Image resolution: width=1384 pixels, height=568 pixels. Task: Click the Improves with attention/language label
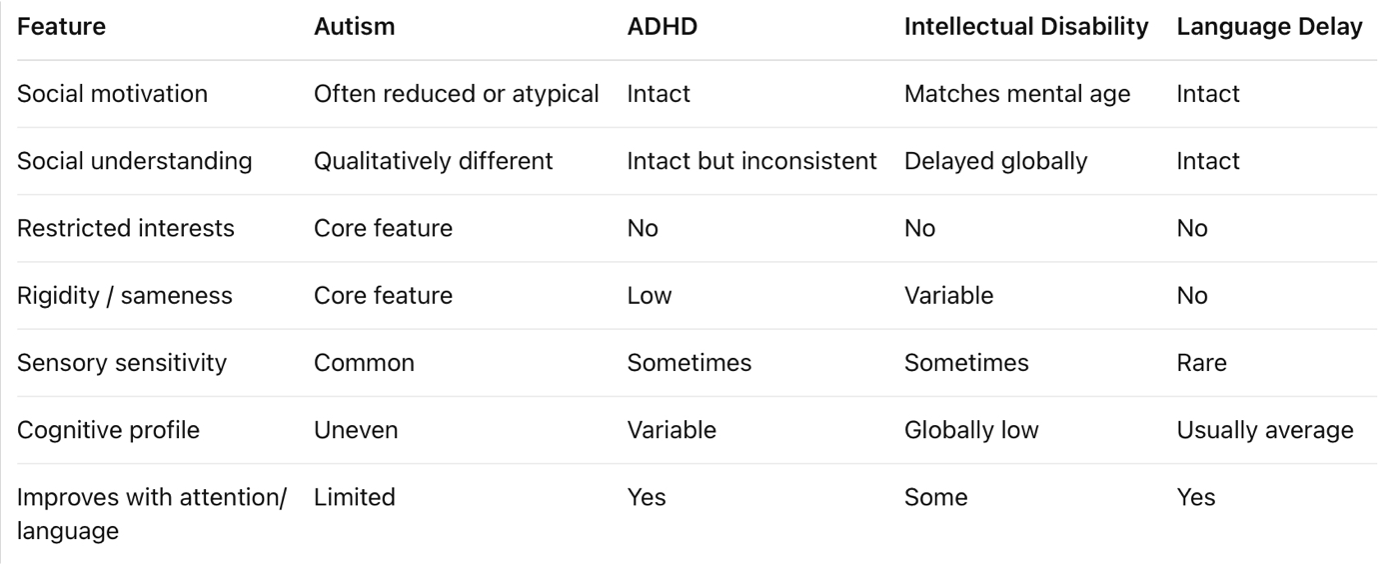(151, 513)
